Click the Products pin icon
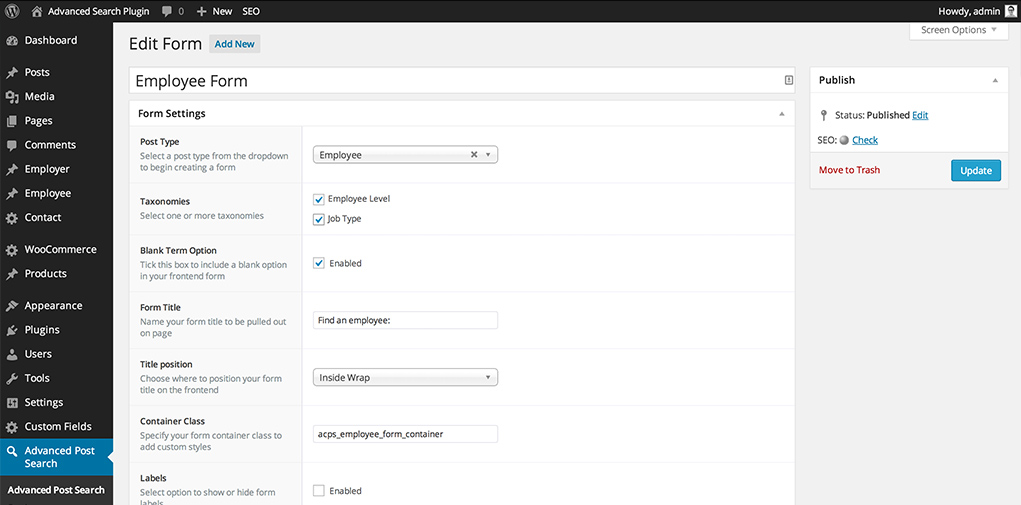The height and width of the screenshot is (505, 1021). coord(12,273)
